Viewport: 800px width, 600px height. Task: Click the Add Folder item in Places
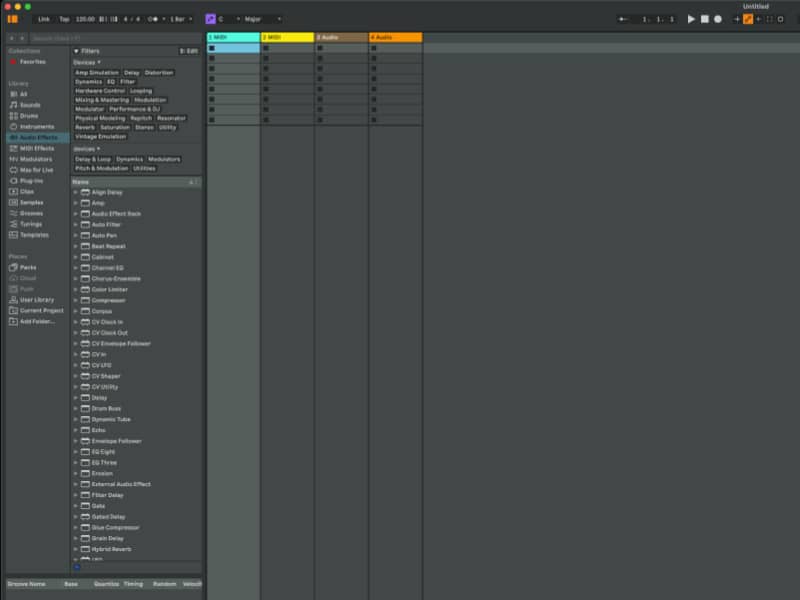click(37, 321)
